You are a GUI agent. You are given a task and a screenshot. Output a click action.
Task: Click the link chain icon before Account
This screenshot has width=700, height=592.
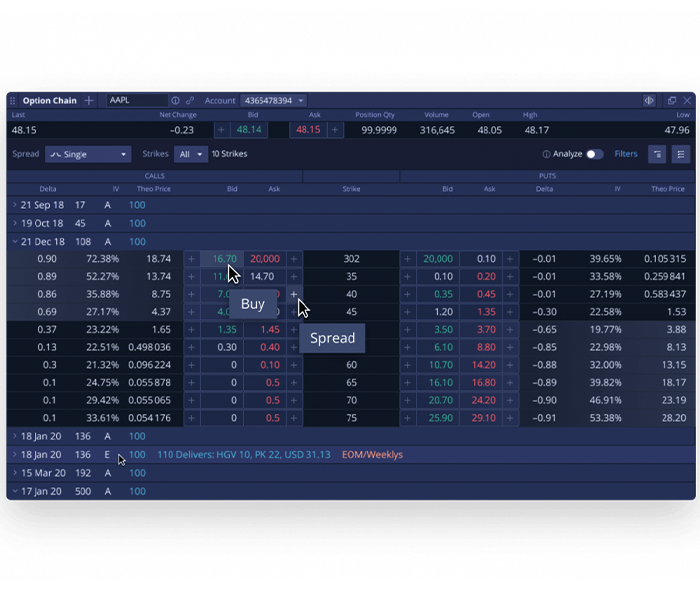point(190,101)
